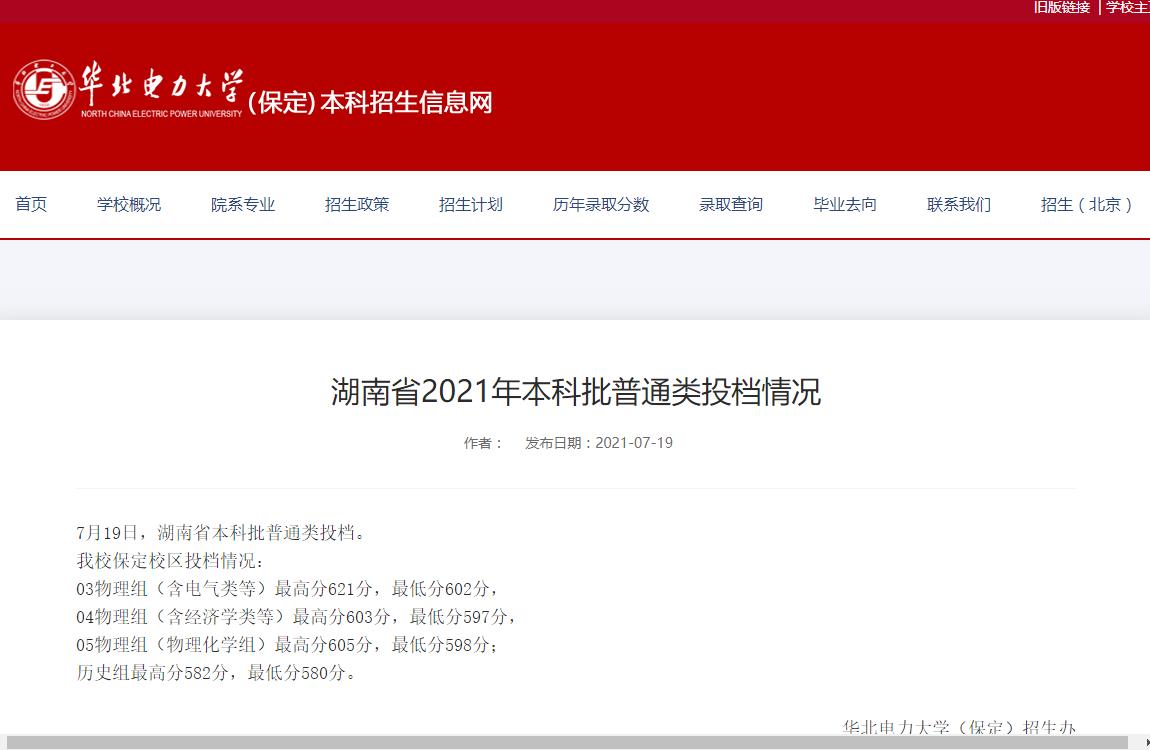Image resolution: width=1150 pixels, height=750 pixels.
Task: Open the 录取查询 navigation item
Action: (x=731, y=205)
